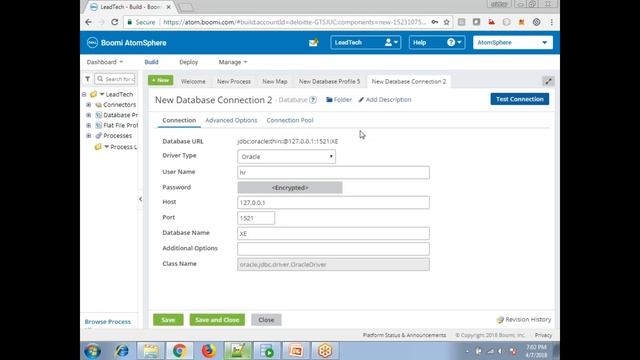Open the Dashboard menu
Screen dimensions: 640x360
104,62
